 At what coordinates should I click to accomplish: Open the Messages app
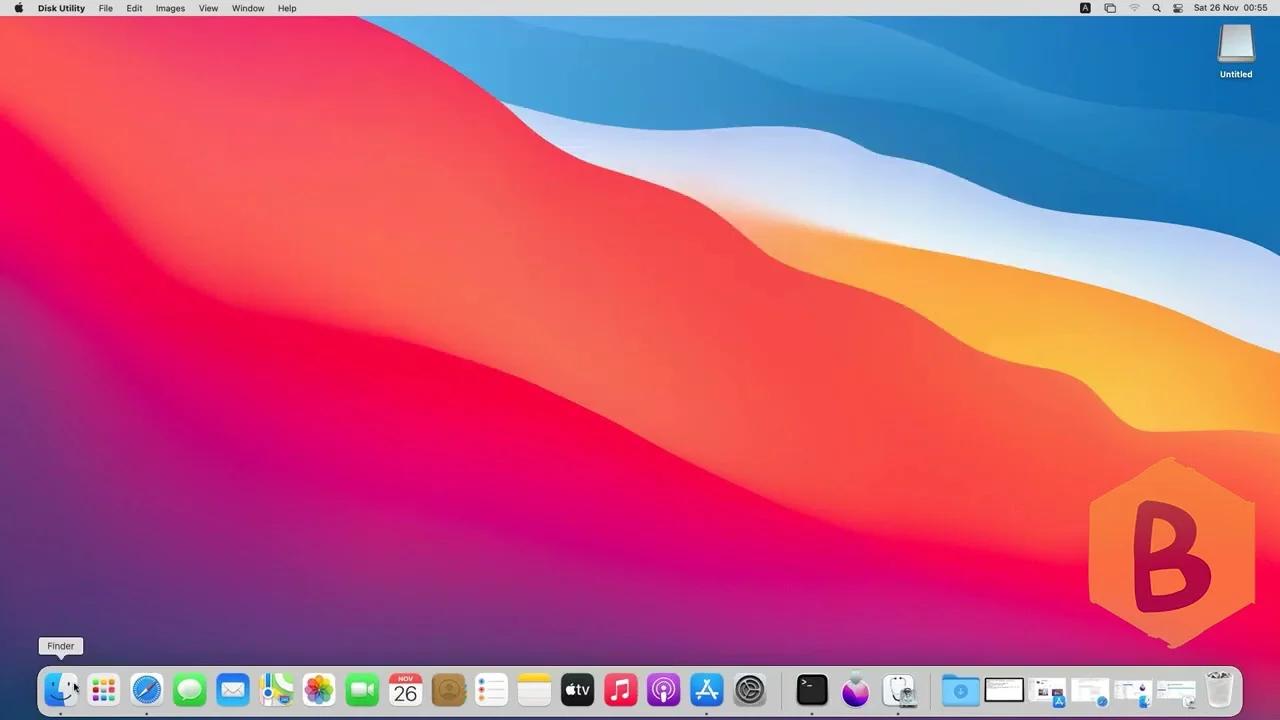tap(189, 689)
